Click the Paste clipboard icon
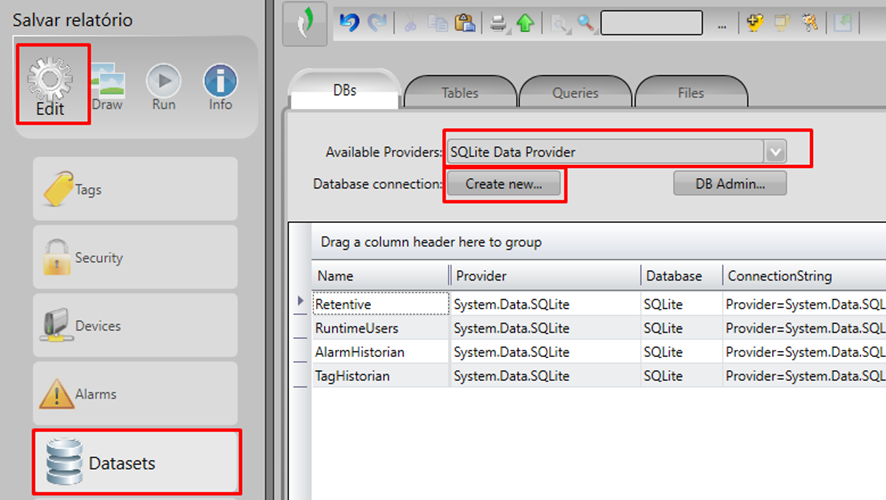Screen dimensions: 886x500 point(464,24)
